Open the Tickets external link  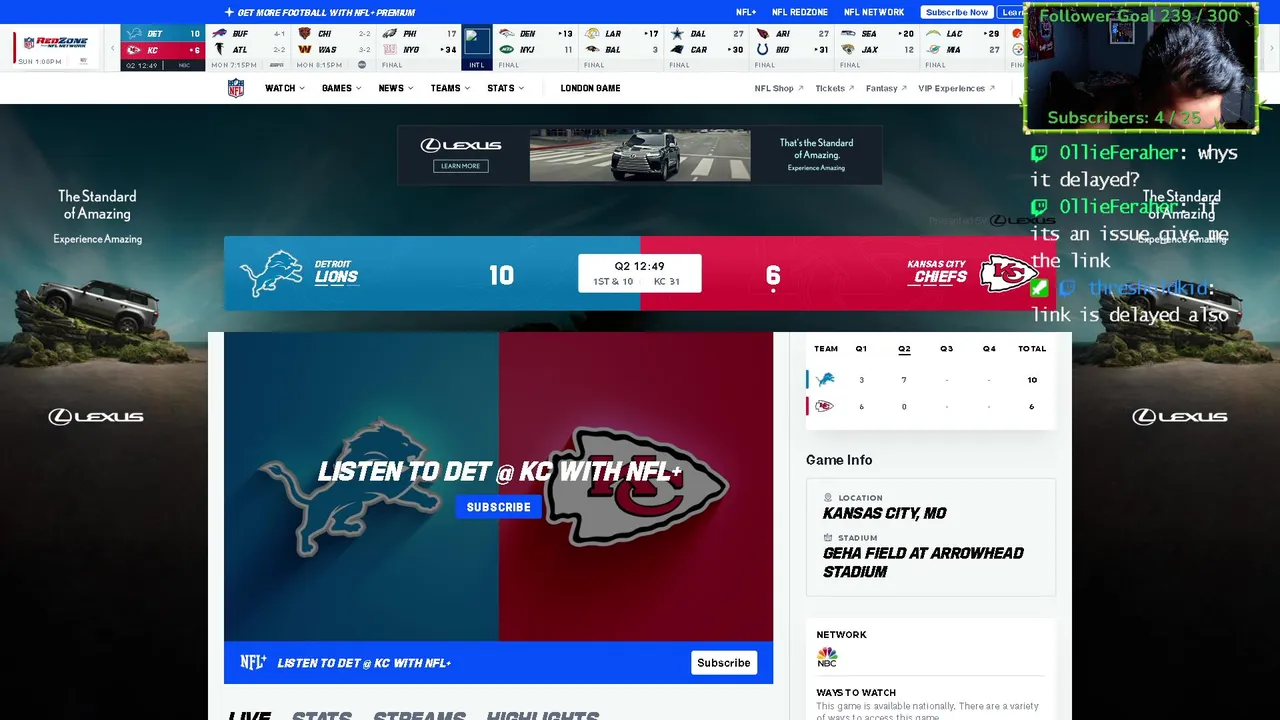[x=835, y=88]
